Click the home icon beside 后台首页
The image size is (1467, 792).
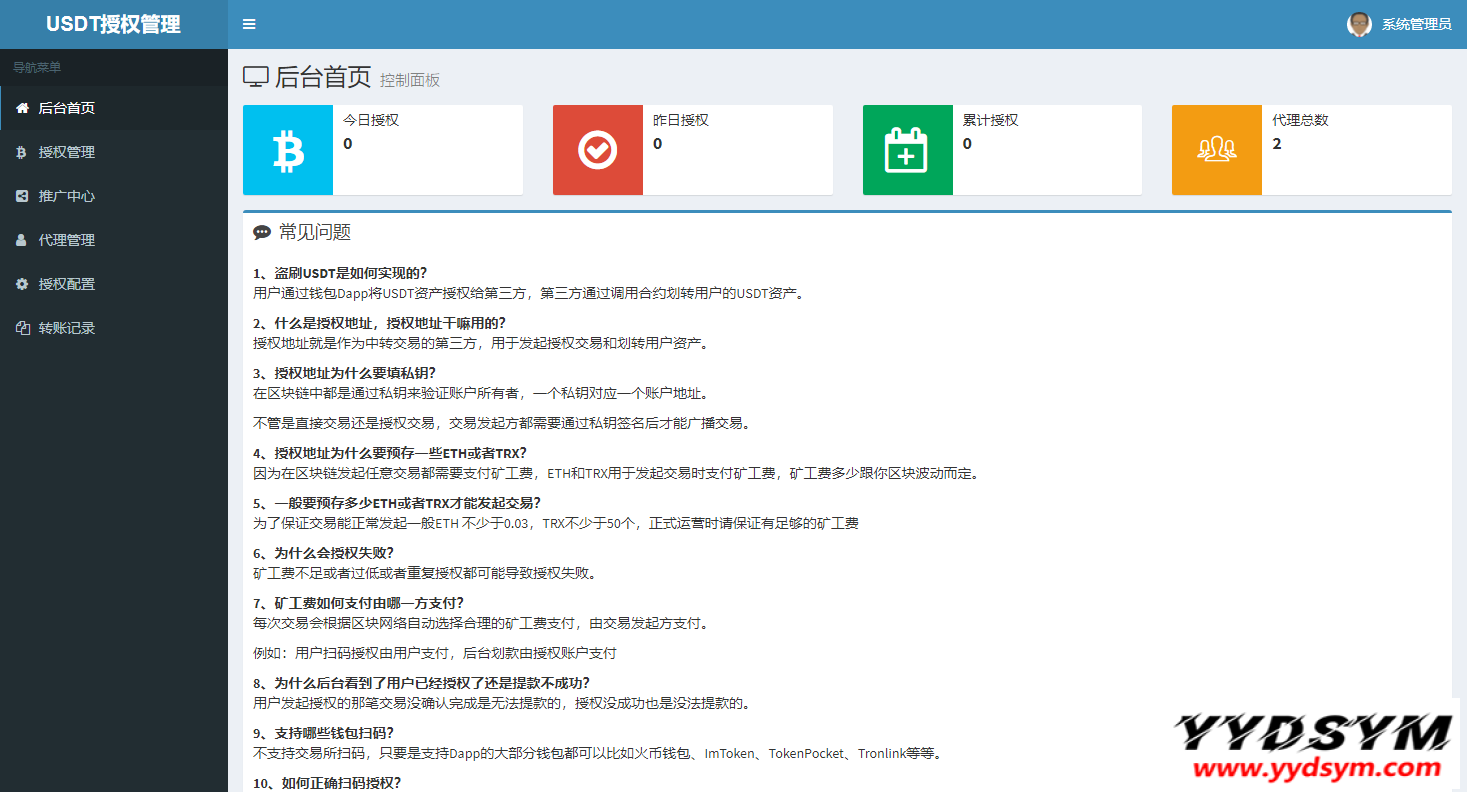point(22,108)
